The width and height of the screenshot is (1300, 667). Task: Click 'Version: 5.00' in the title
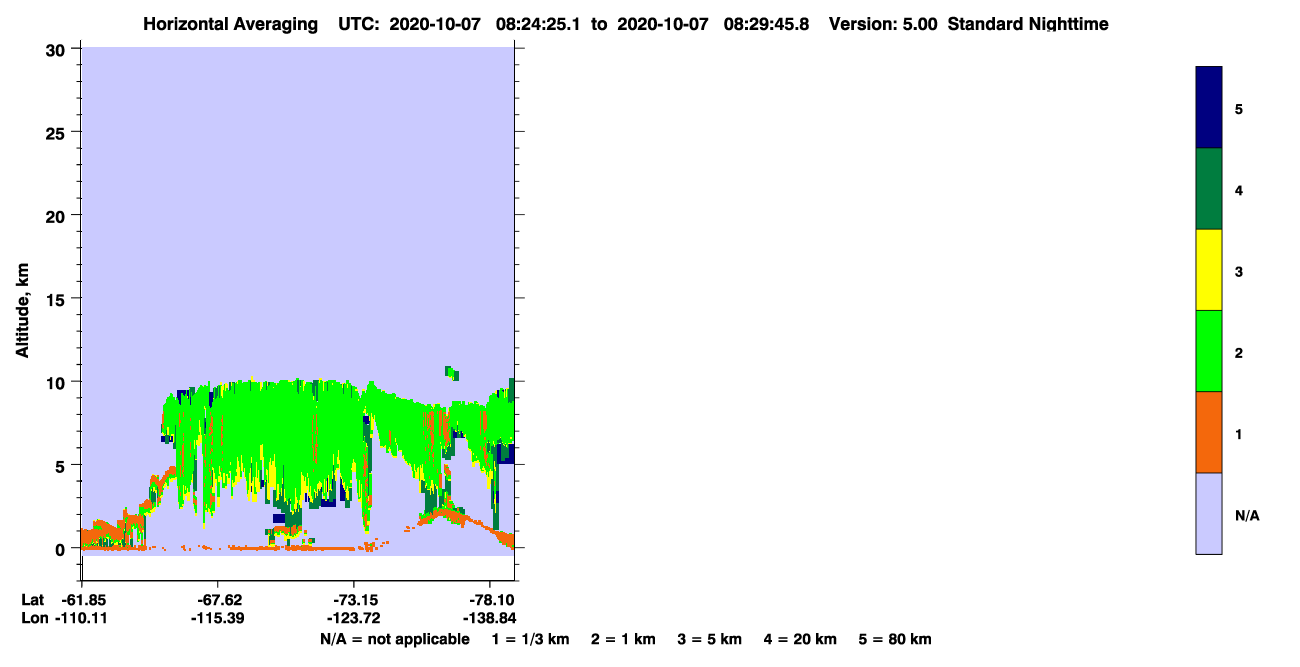(x=883, y=24)
